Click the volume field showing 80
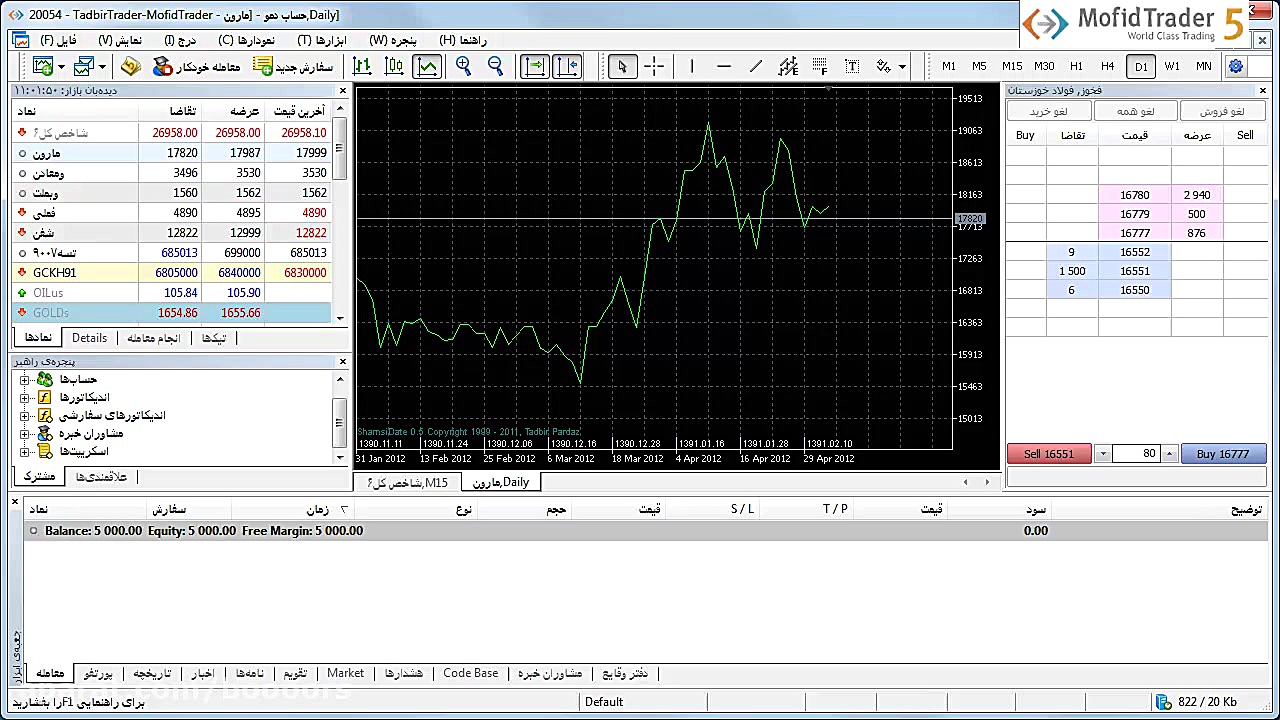The width and height of the screenshot is (1280, 720). point(1135,454)
